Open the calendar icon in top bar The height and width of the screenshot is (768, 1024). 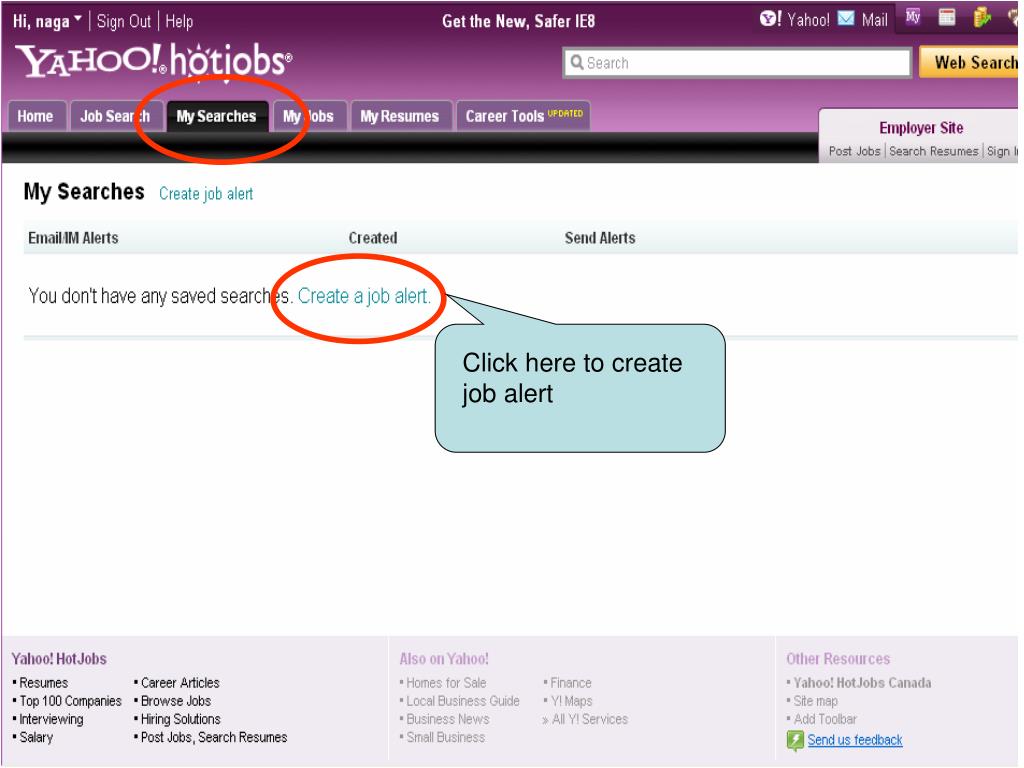(x=947, y=17)
